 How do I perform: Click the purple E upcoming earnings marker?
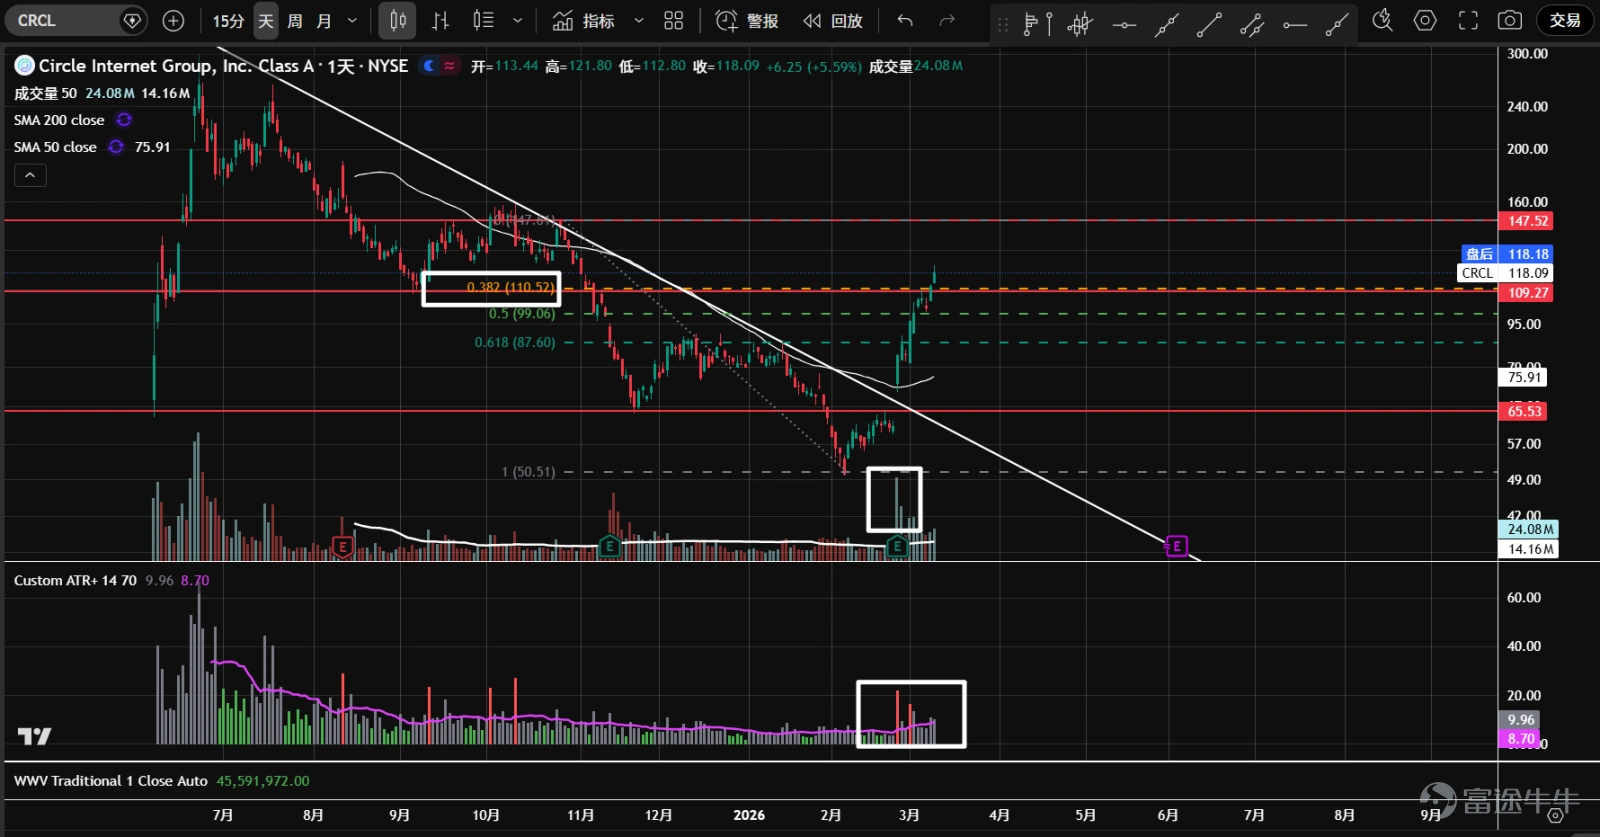click(x=1177, y=546)
